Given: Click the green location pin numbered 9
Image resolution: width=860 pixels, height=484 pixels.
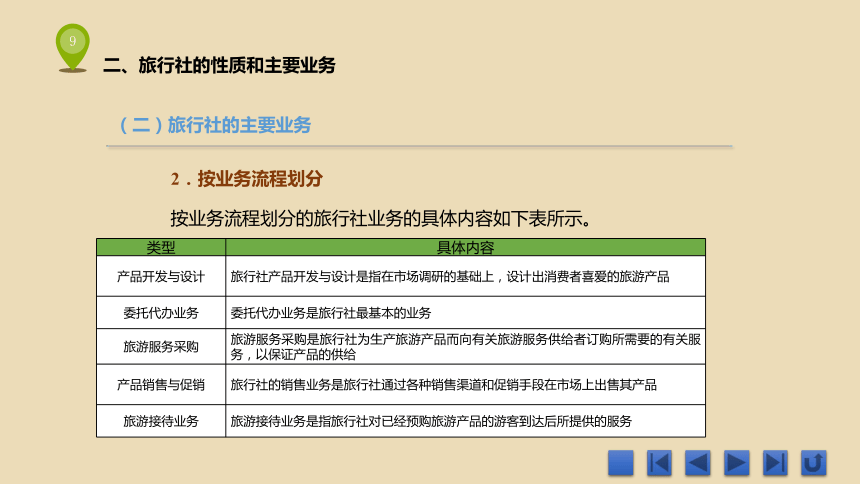Looking at the screenshot, I should (72, 48).
